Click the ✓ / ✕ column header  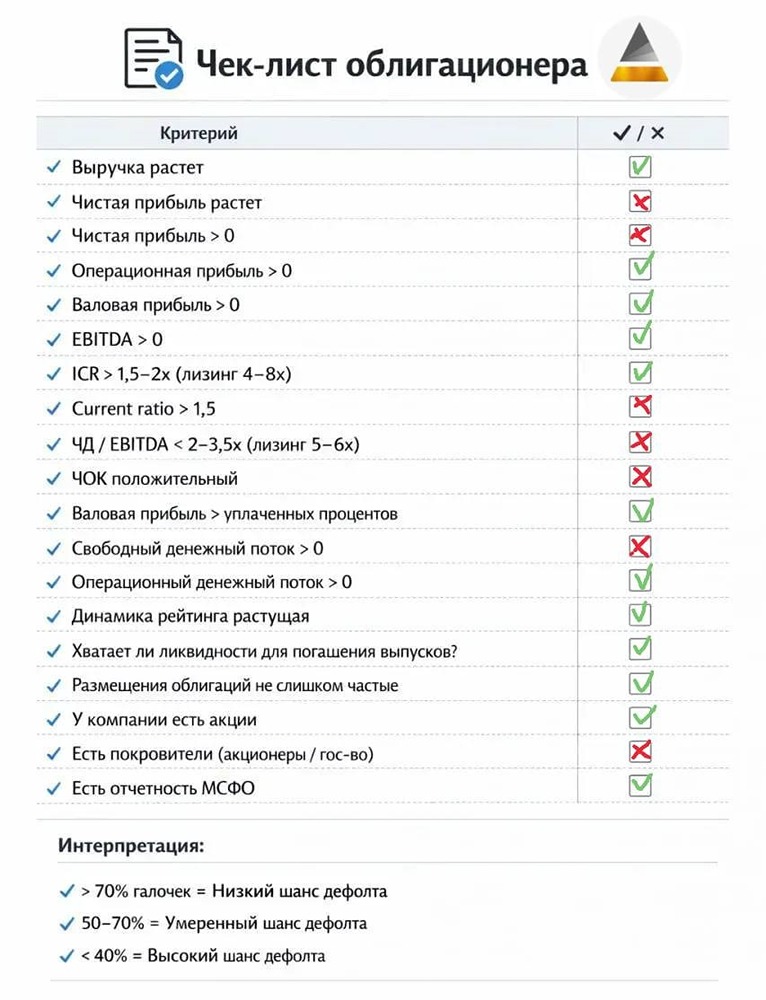(x=639, y=134)
